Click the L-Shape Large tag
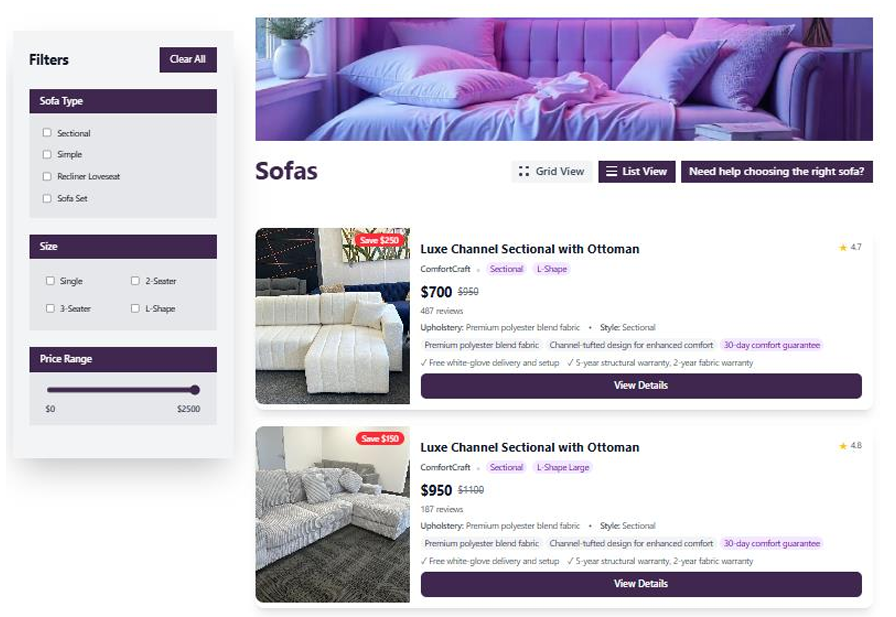Screen dimensions: 896x617 (x=562, y=467)
